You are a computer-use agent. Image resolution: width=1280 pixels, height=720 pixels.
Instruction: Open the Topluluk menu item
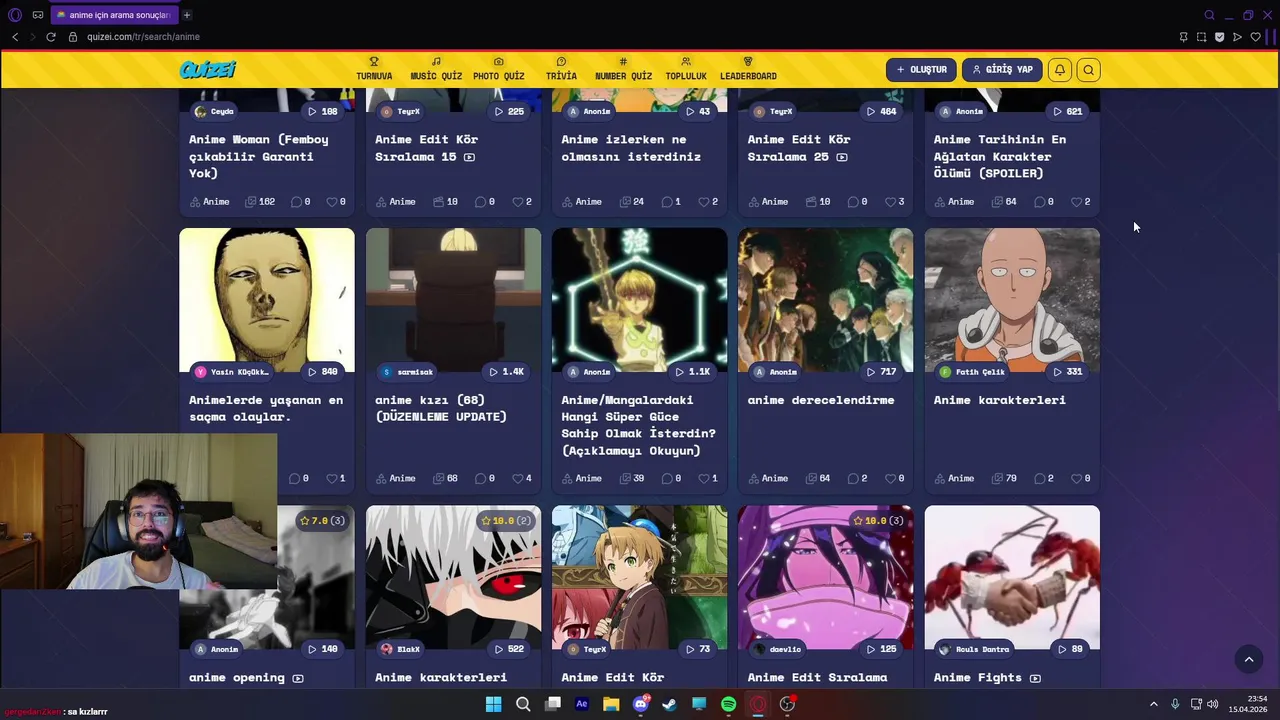tap(686, 69)
